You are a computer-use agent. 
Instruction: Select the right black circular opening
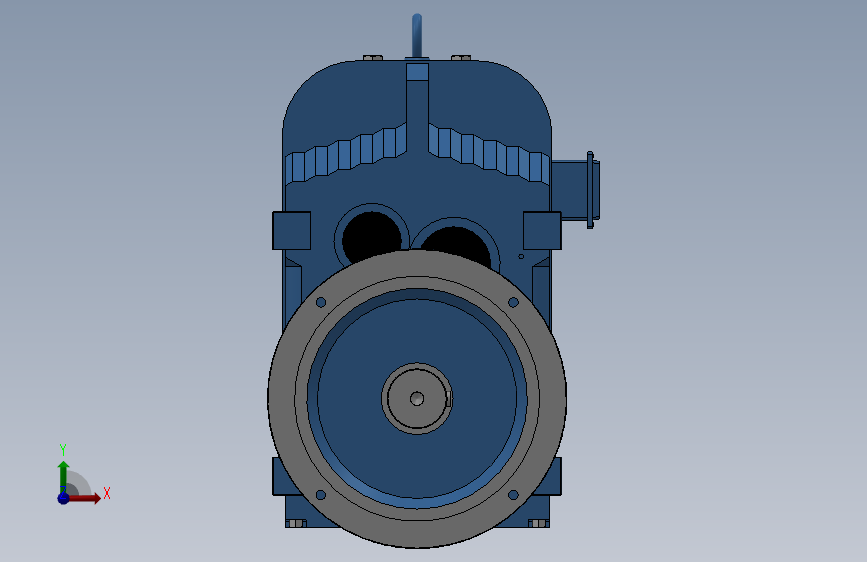(457, 244)
